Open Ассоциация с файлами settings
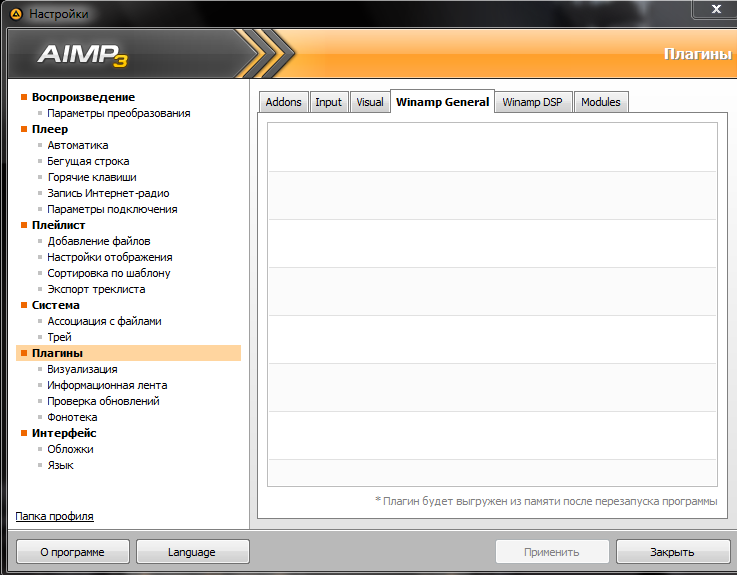The width and height of the screenshot is (737, 575). (x=104, y=321)
